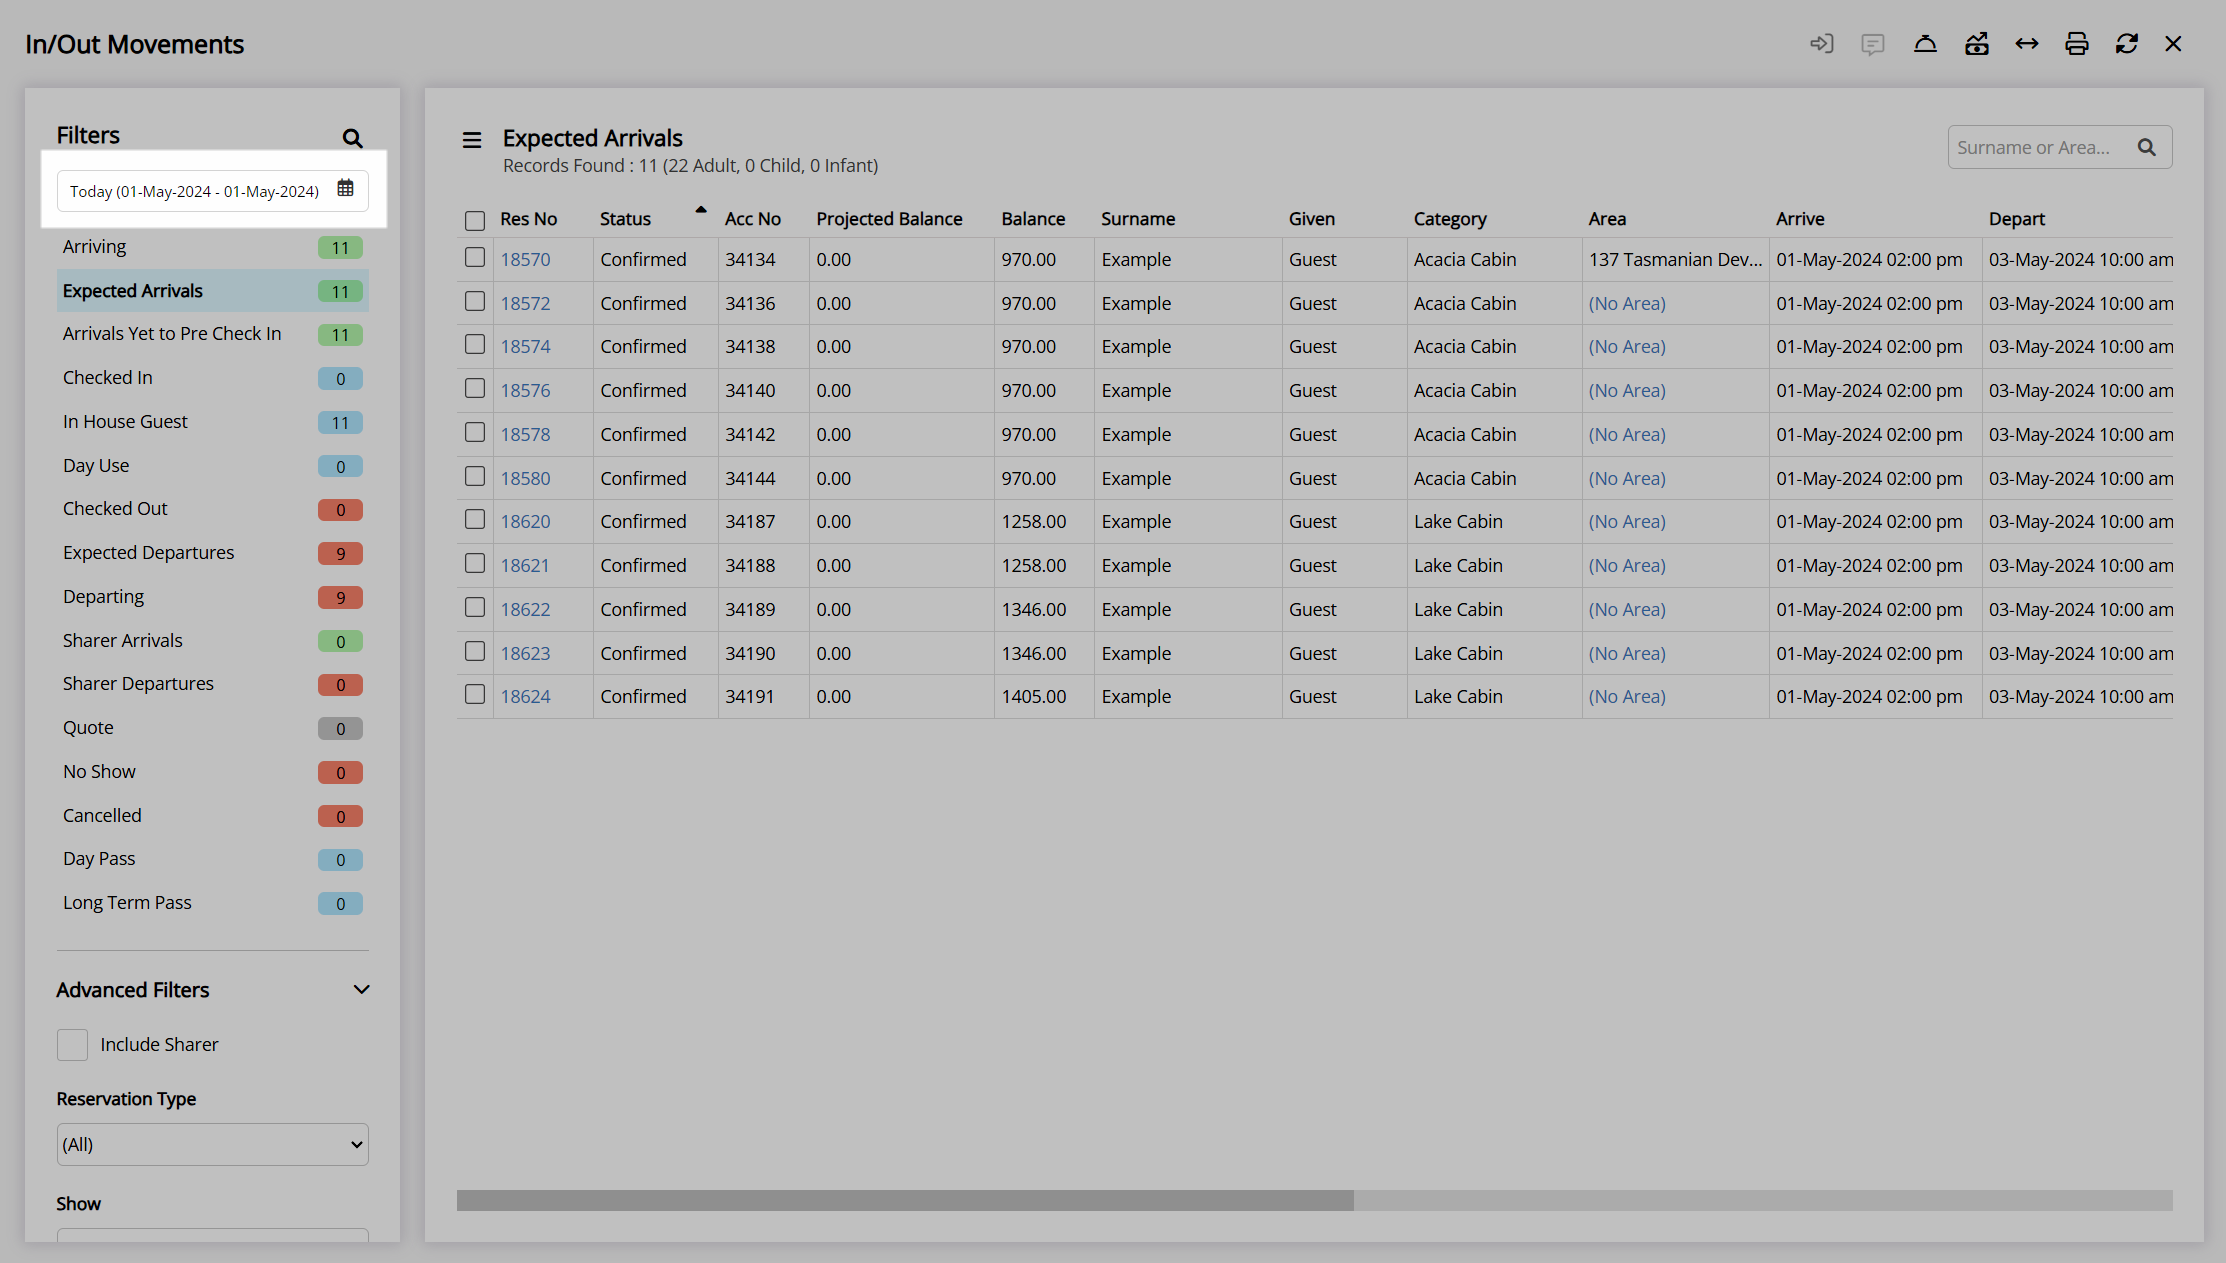Click account number 34187 cell

tap(750, 521)
